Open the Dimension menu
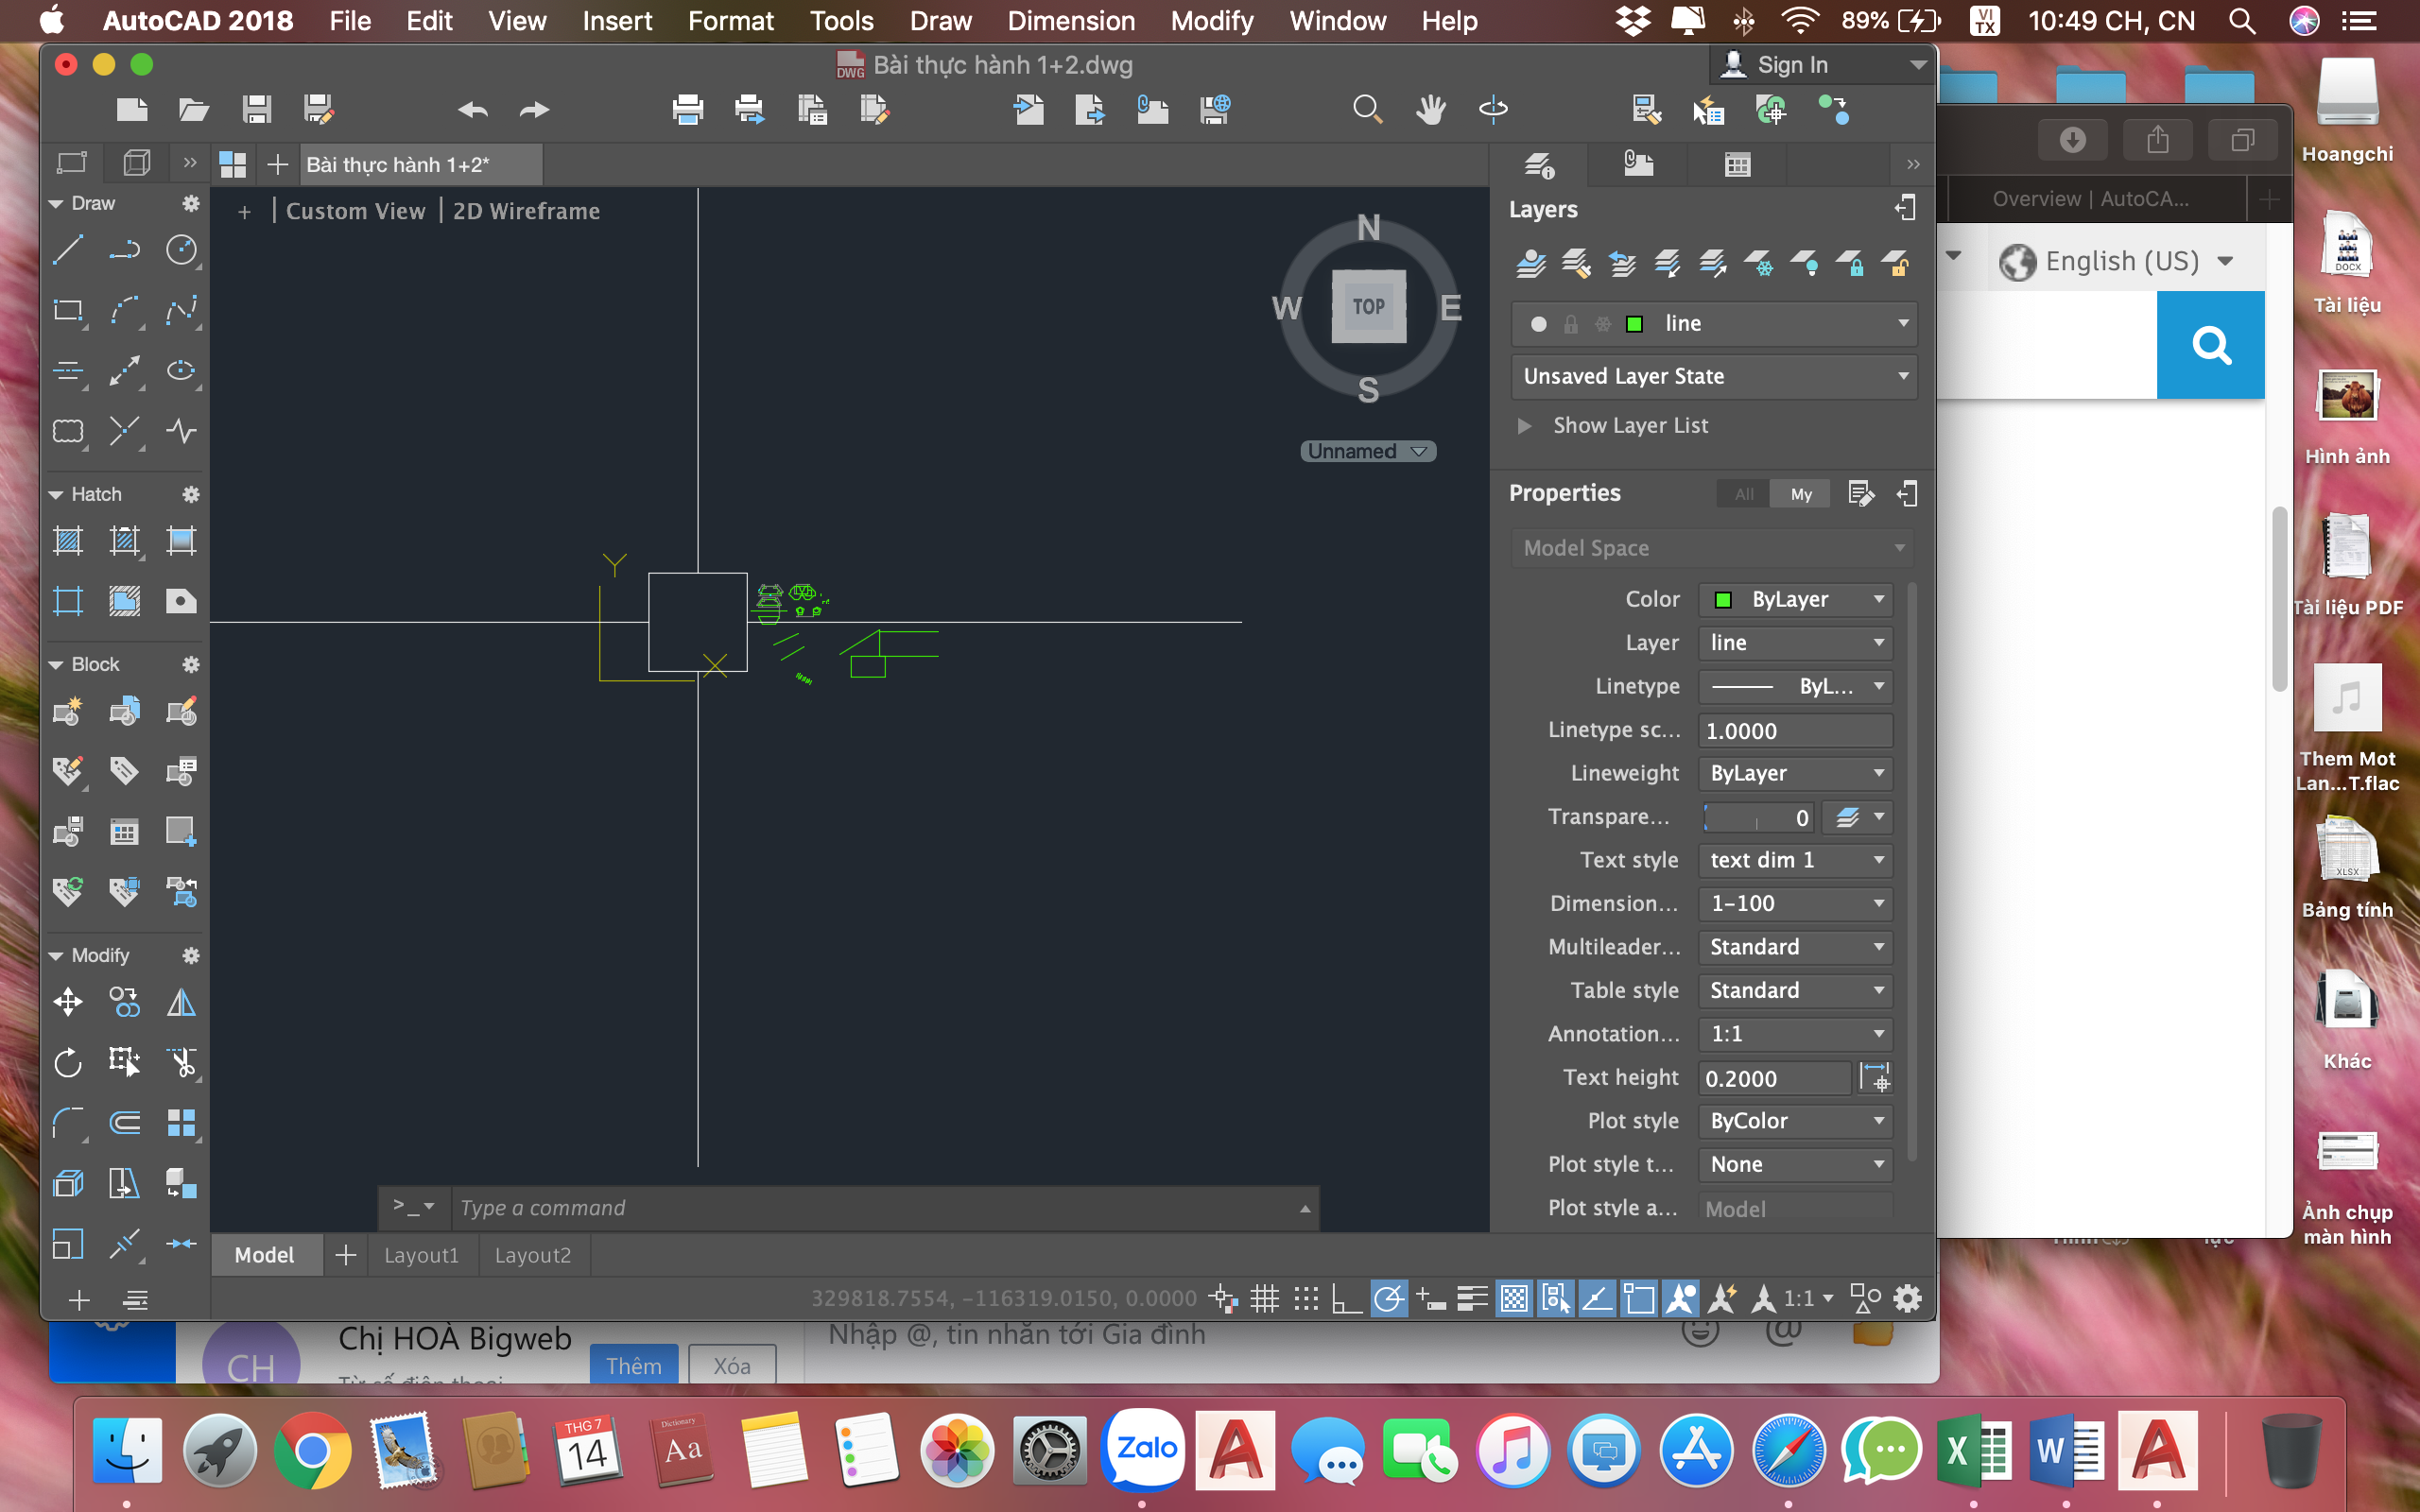The image size is (2420, 1512). 1071,21
